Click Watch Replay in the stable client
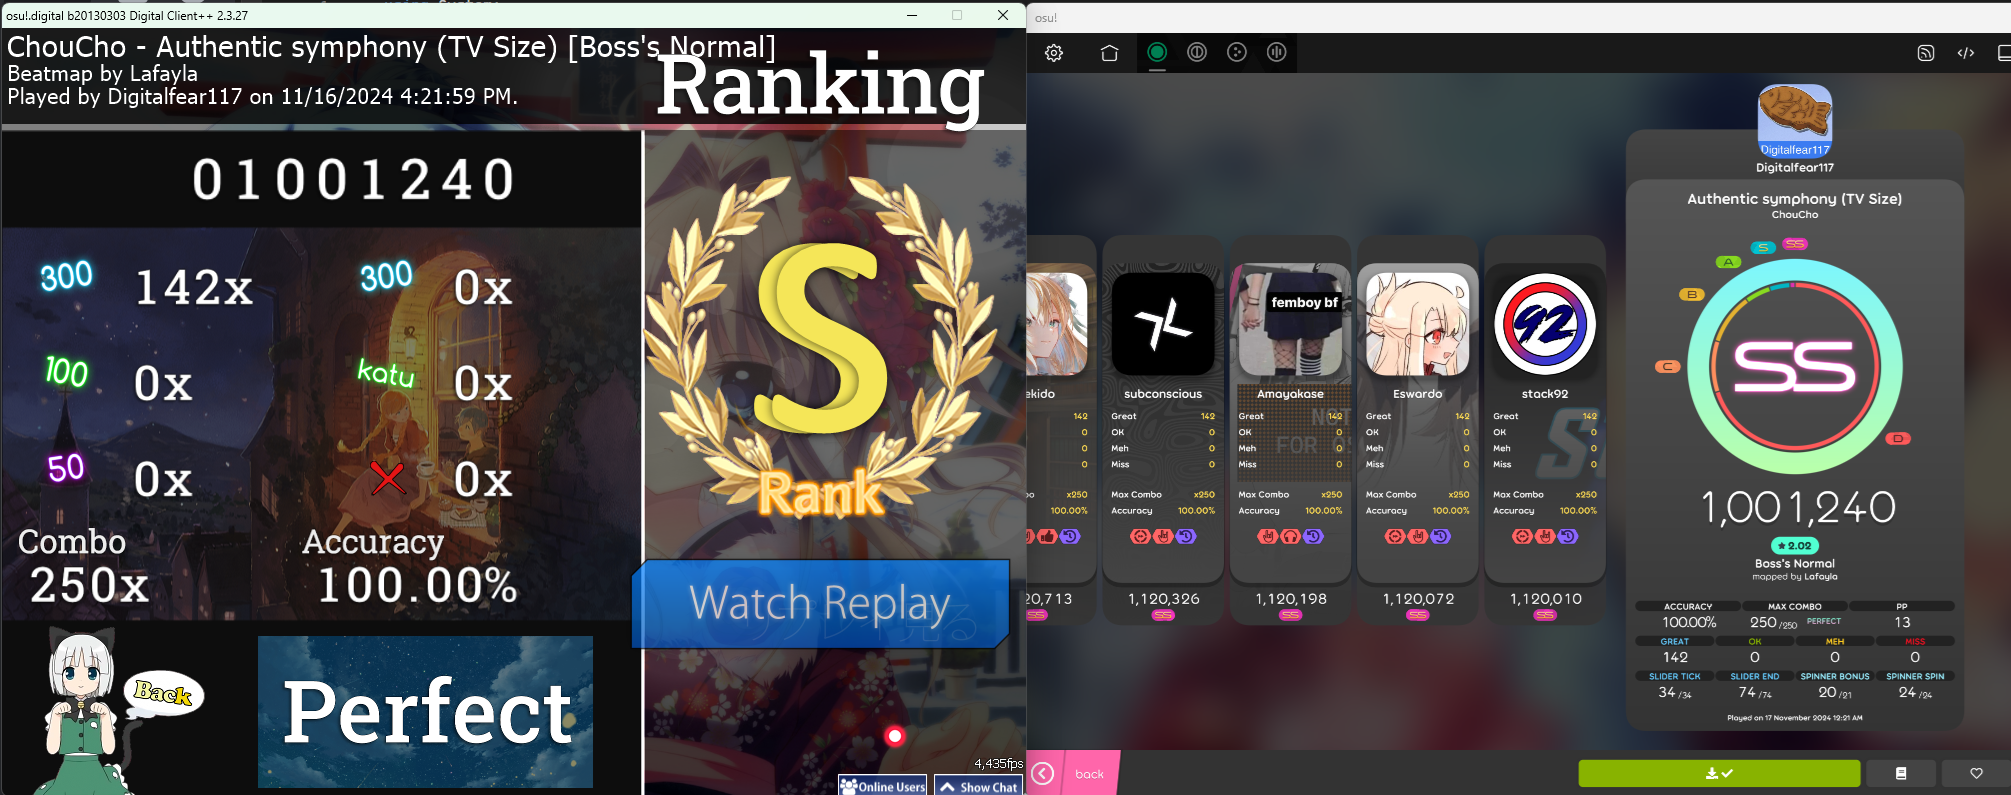 [x=820, y=603]
